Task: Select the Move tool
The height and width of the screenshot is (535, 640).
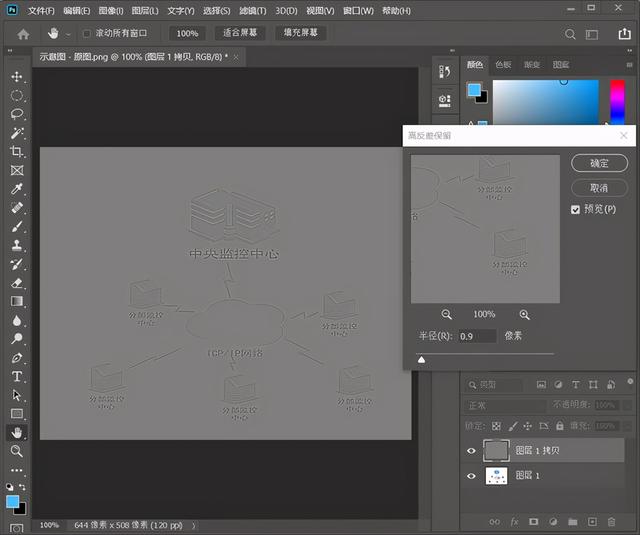Action: pos(17,77)
